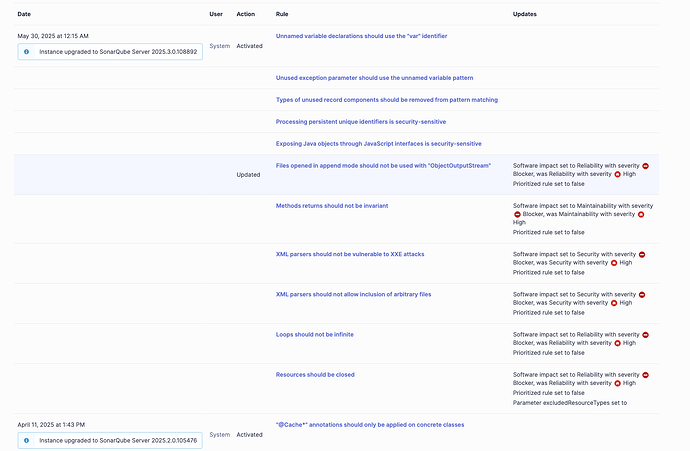The height and width of the screenshot is (451, 690).
Task: Click info icon beside SonarQube Server 2025.2.0.105476 upgrade
Action: [x=26, y=440]
